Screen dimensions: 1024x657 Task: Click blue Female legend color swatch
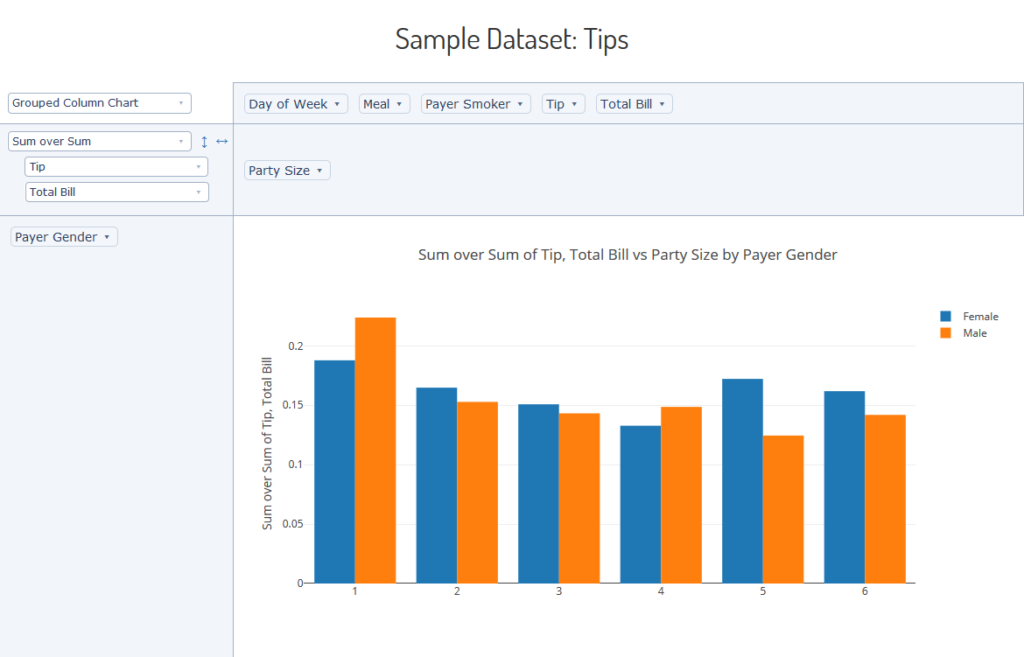[946, 316]
